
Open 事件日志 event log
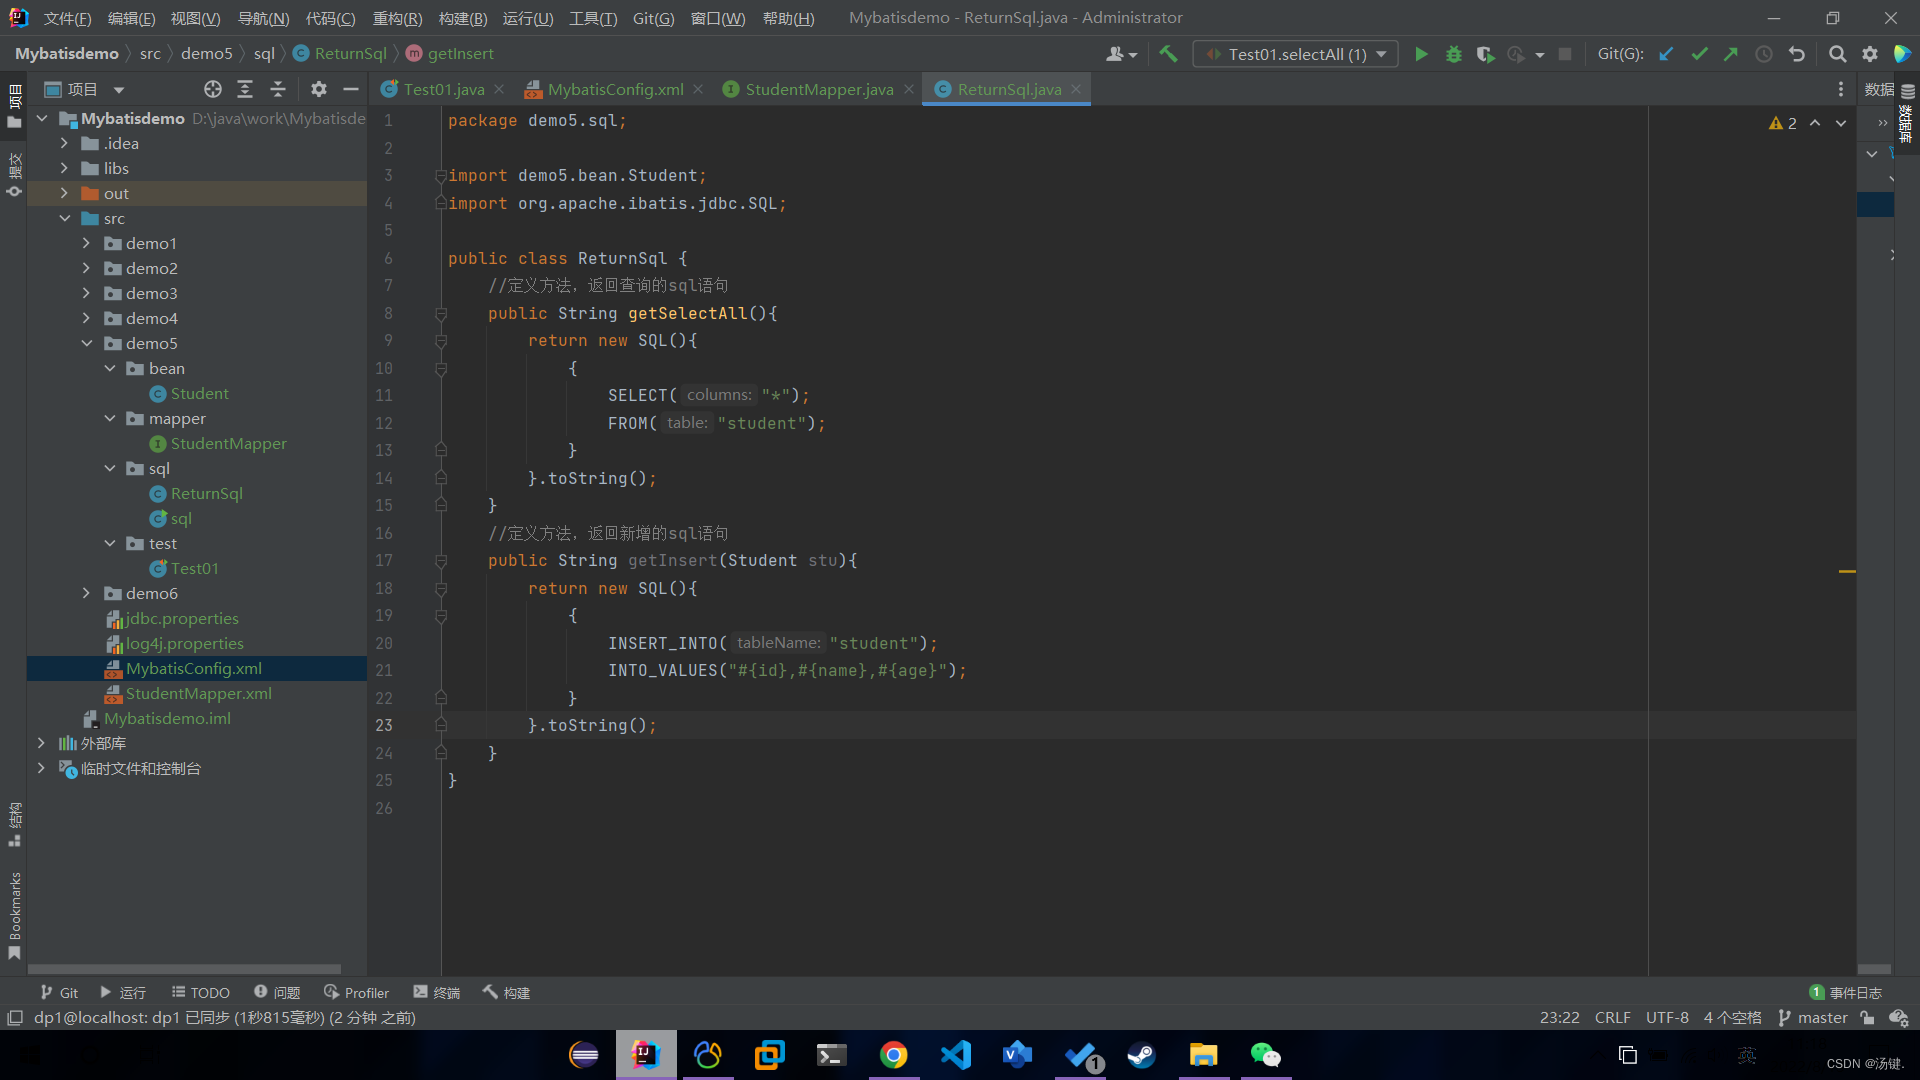point(1846,992)
